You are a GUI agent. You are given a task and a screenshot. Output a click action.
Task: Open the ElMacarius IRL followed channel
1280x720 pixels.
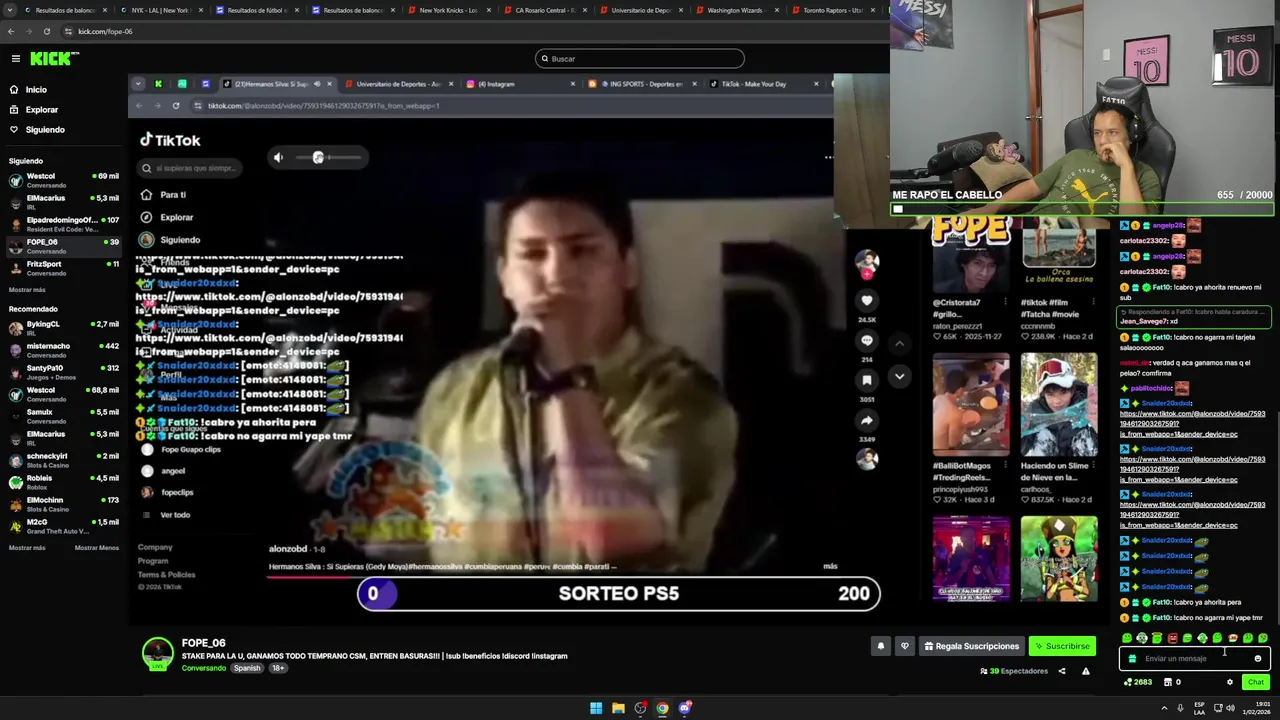(x=64, y=202)
